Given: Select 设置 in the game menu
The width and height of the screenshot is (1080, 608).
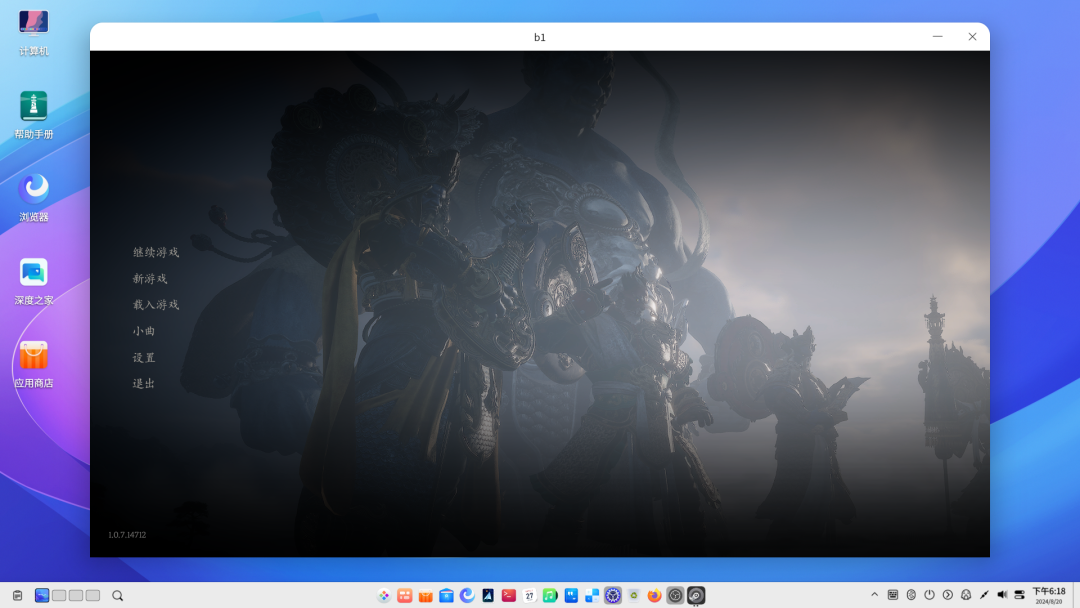Looking at the screenshot, I should [x=143, y=357].
